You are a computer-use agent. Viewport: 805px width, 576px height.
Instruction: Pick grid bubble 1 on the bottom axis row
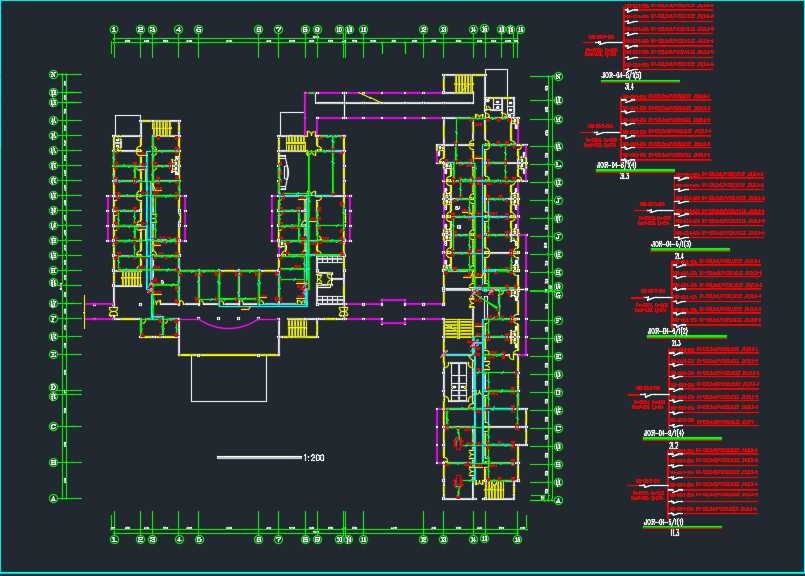(x=114, y=540)
